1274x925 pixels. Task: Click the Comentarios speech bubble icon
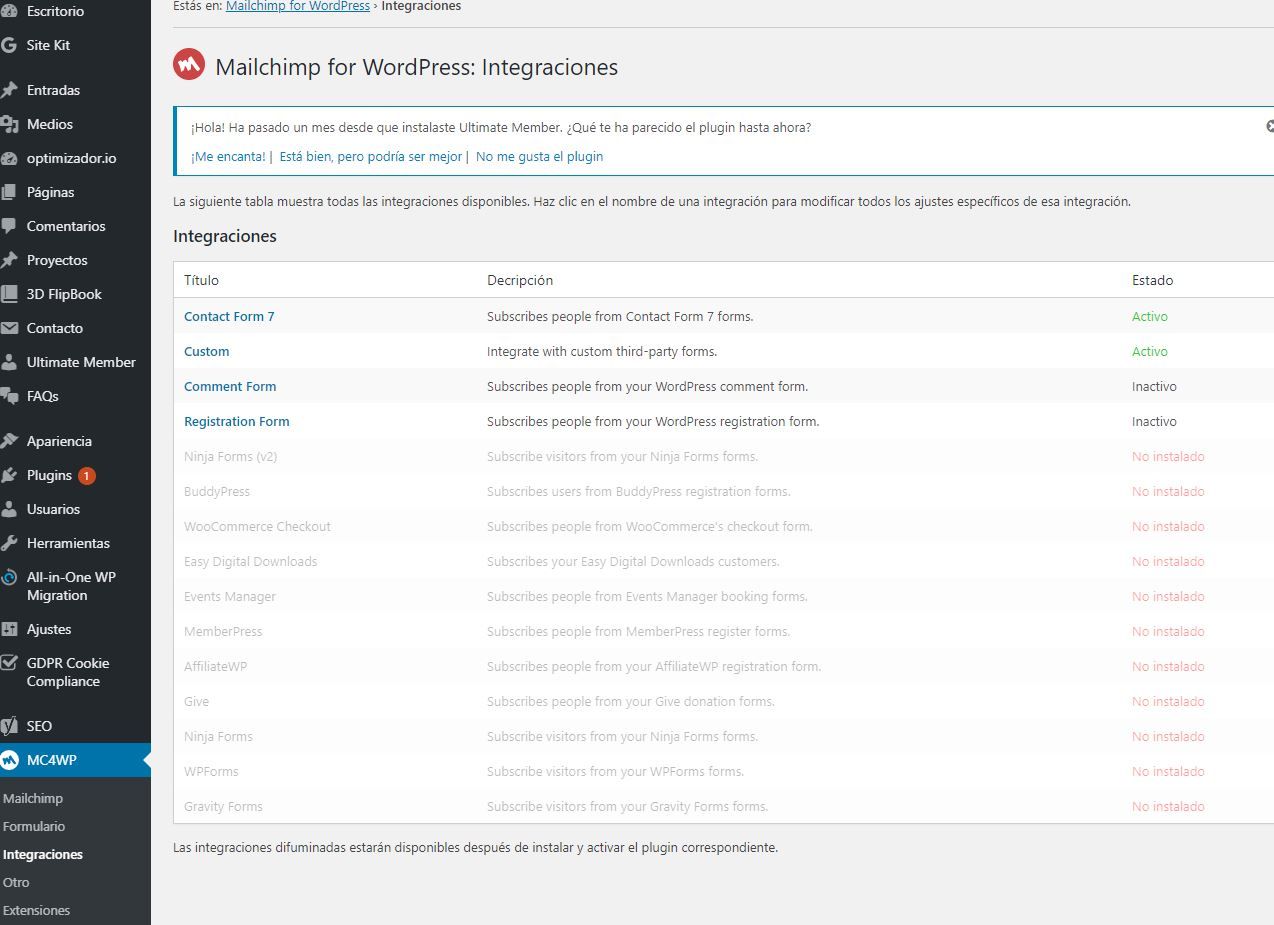[x=9, y=226]
